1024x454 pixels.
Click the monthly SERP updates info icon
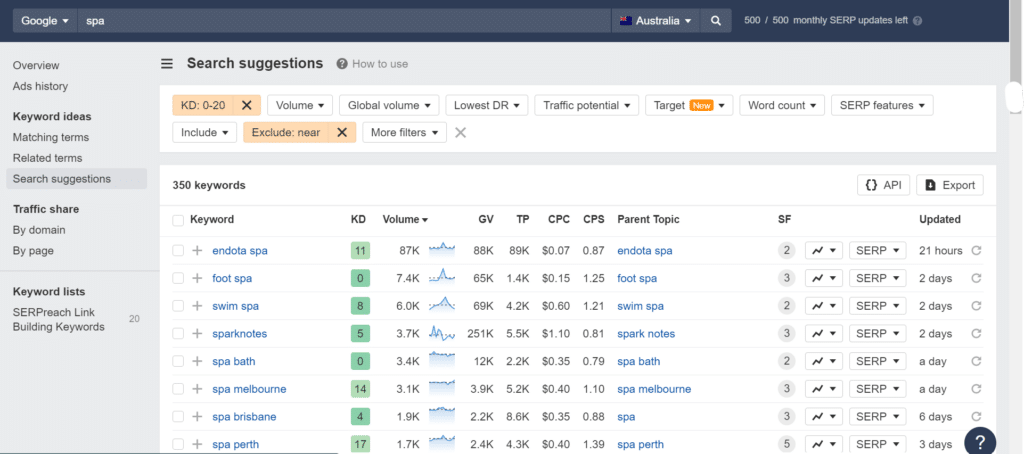pyautogui.click(x=918, y=20)
